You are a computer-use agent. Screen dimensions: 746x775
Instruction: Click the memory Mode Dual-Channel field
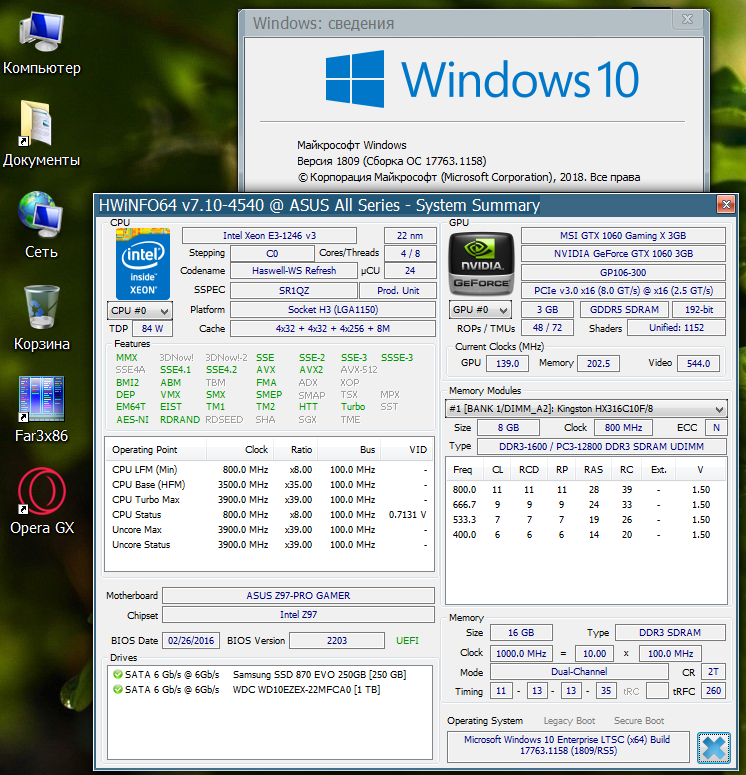(579, 672)
